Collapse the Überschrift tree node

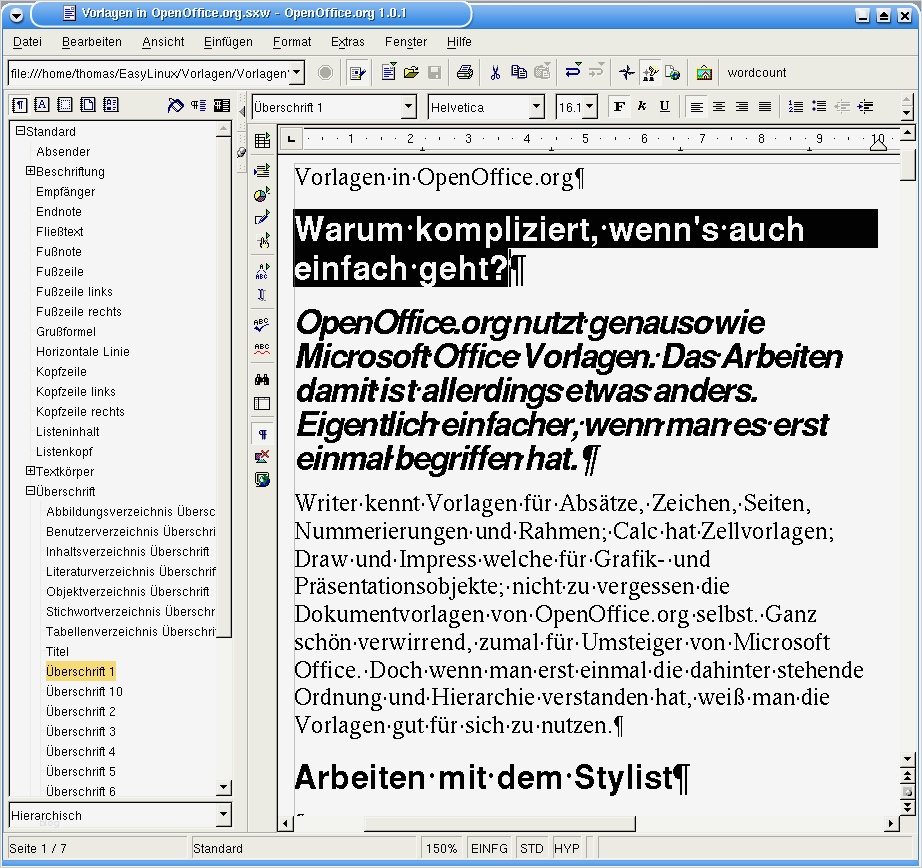[x=31, y=491]
